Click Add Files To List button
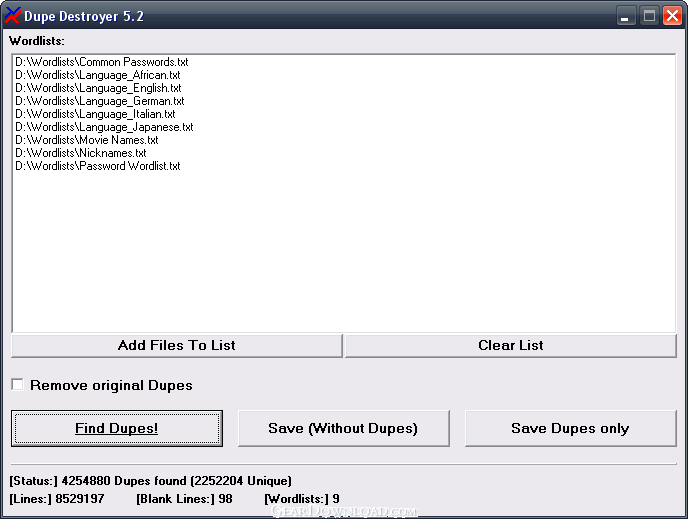688x519 pixels. [x=177, y=345]
